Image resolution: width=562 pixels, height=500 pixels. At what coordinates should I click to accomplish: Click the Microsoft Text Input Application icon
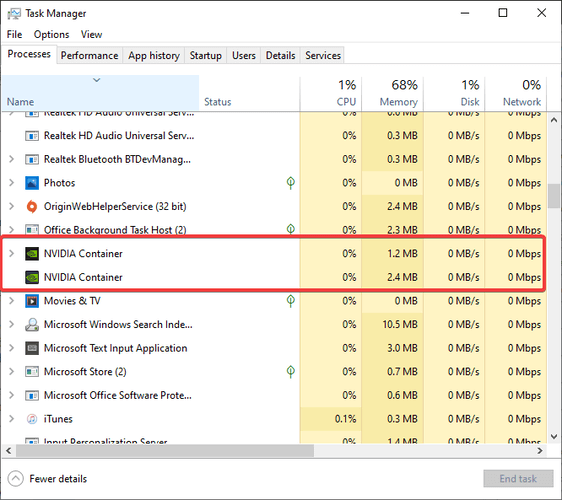(x=32, y=348)
